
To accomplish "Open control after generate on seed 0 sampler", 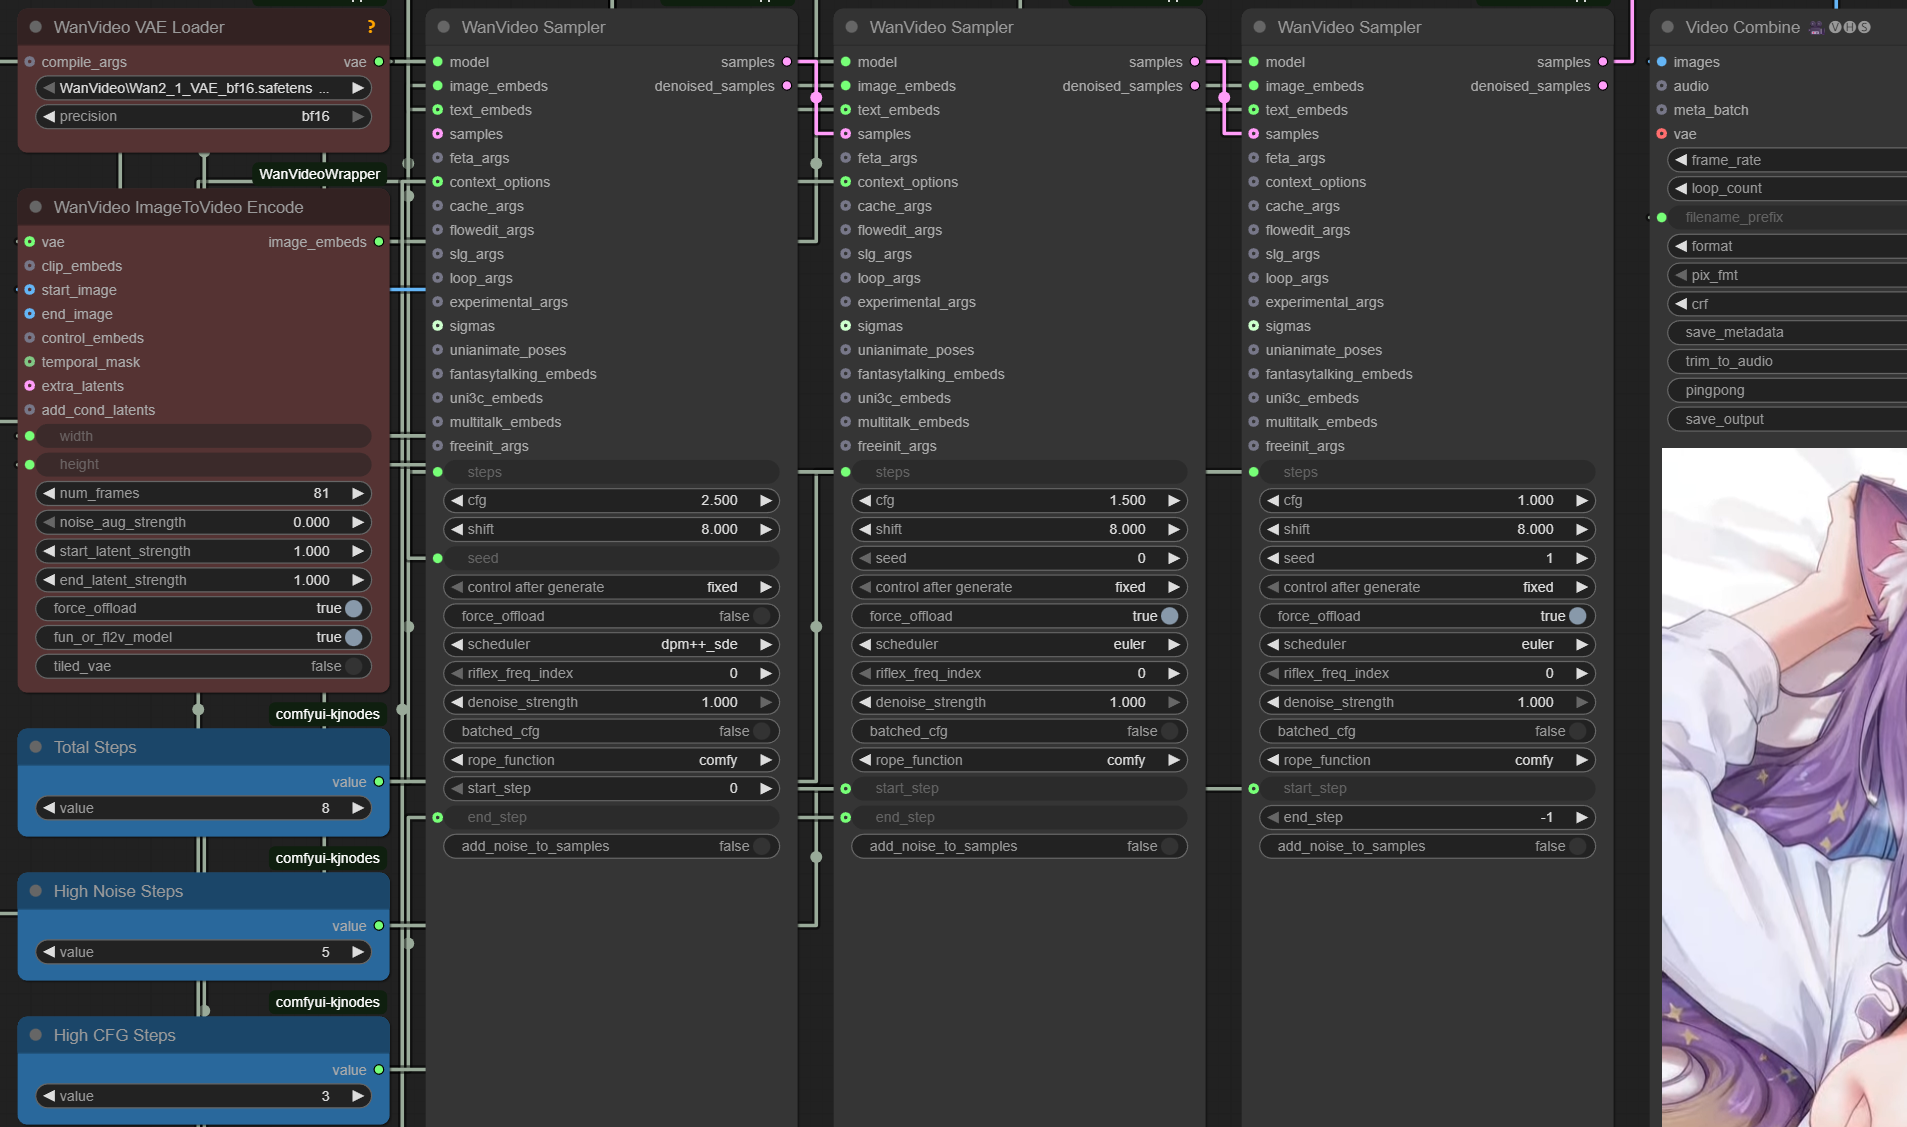I will 1020,587.
